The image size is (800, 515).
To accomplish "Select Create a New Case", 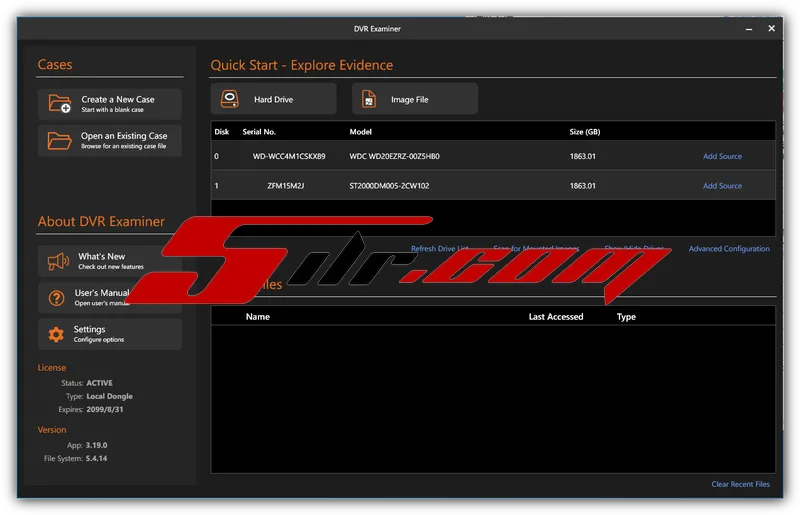I will [110, 104].
